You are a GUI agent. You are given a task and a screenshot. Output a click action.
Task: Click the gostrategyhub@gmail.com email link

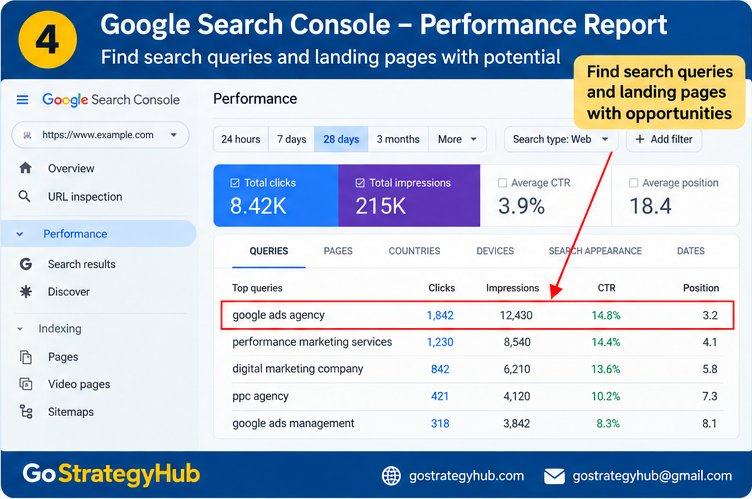[x=652, y=476]
